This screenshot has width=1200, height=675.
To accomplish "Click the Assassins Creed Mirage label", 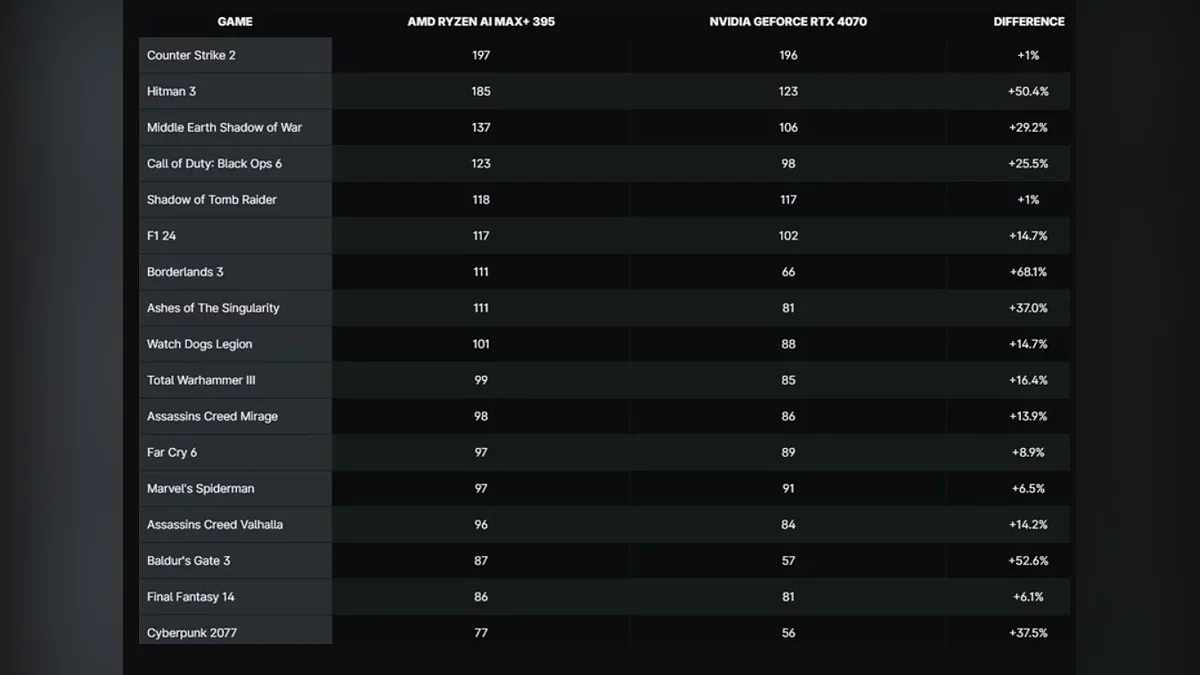I will 212,416.
